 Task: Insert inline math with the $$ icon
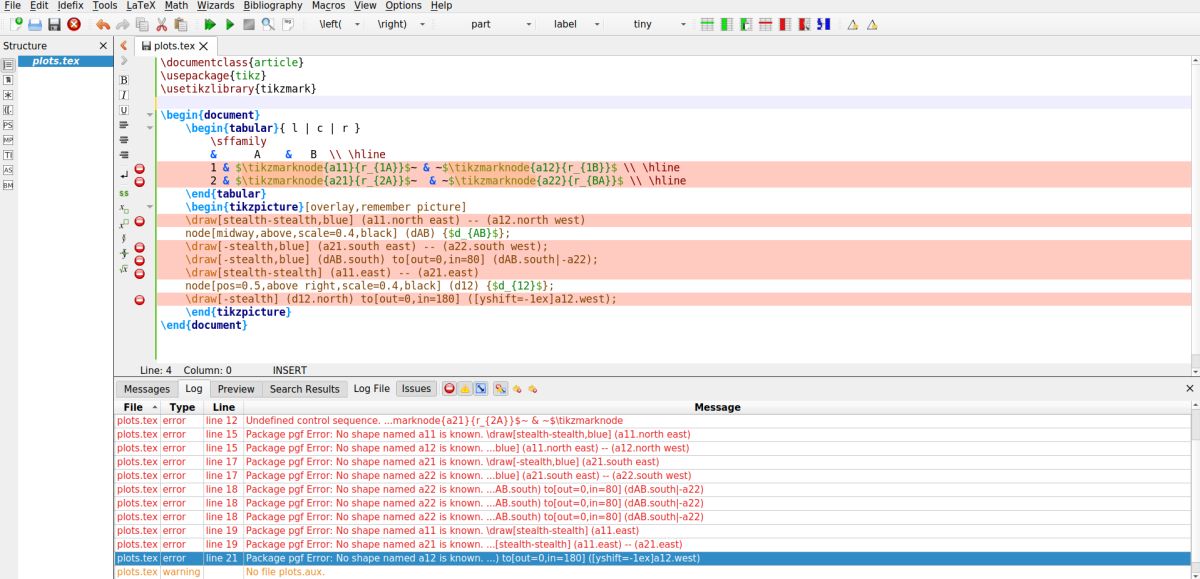(124, 192)
